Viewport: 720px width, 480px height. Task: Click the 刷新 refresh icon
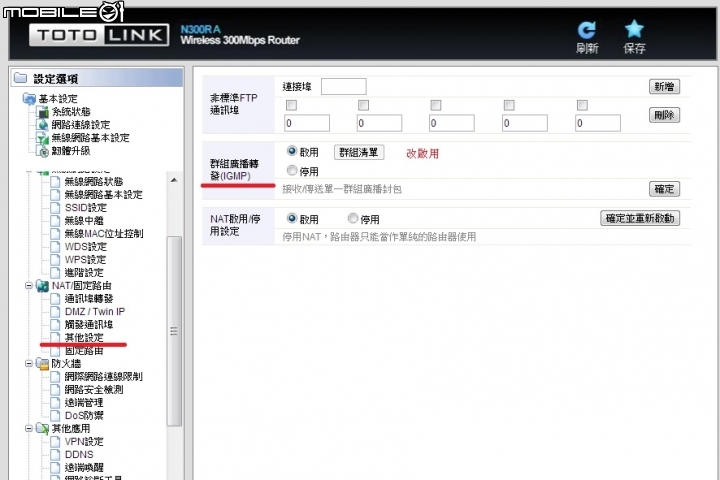point(586,30)
